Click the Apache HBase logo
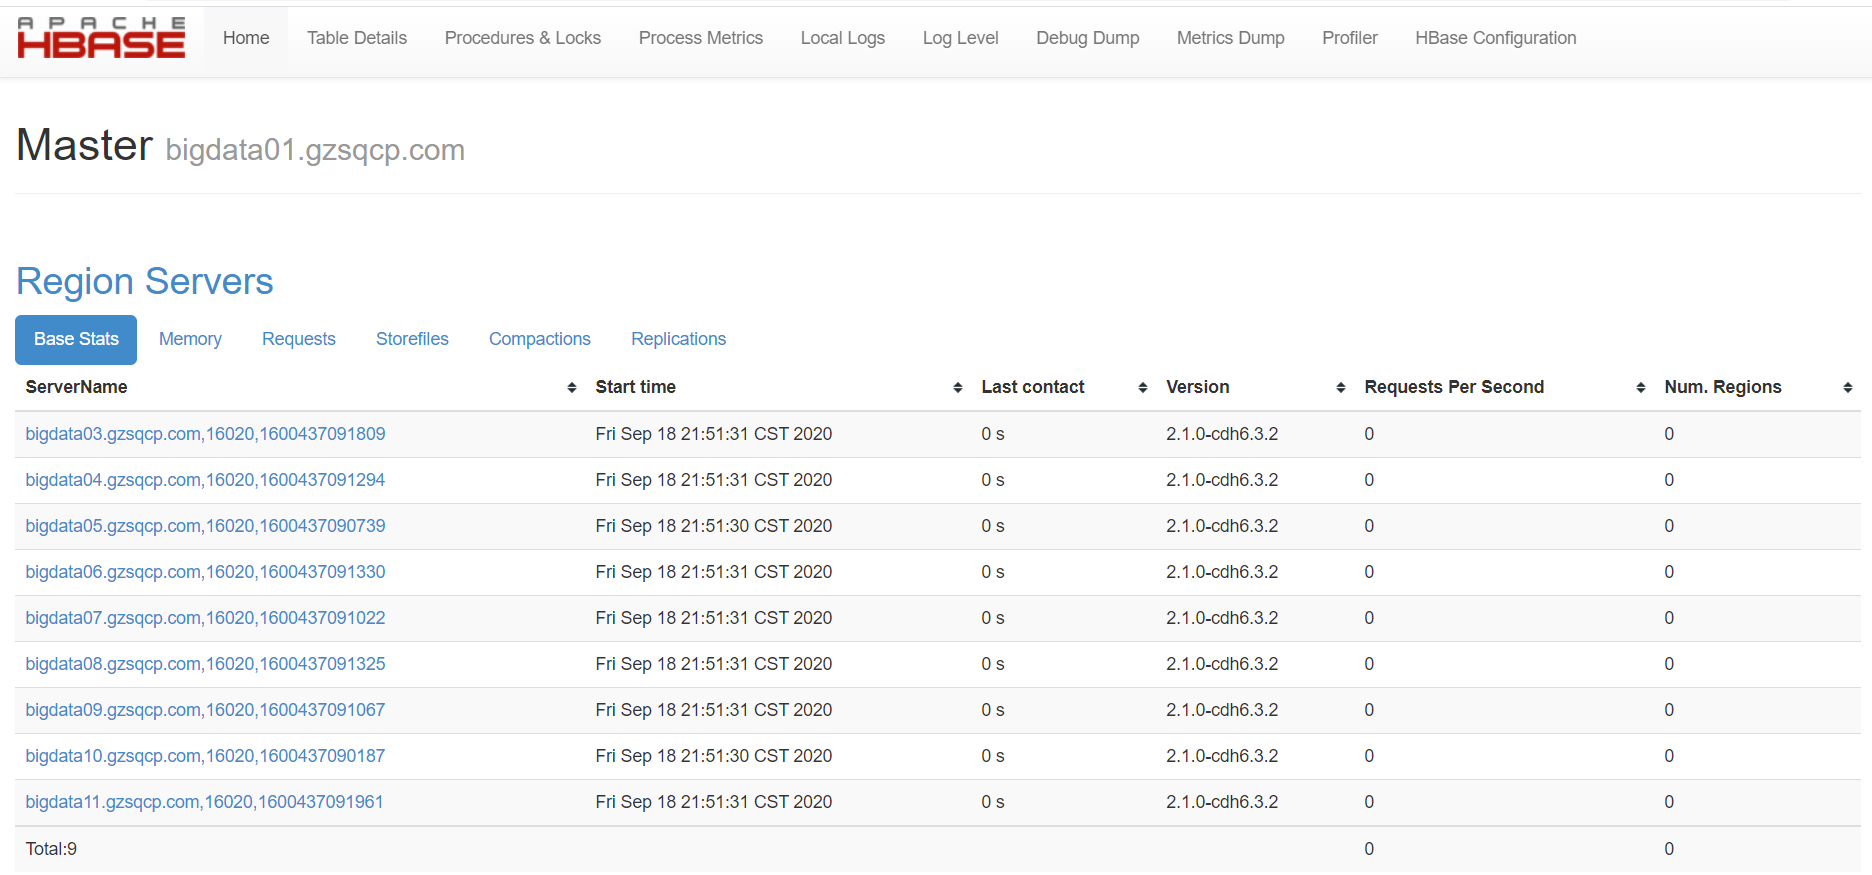 pos(101,38)
